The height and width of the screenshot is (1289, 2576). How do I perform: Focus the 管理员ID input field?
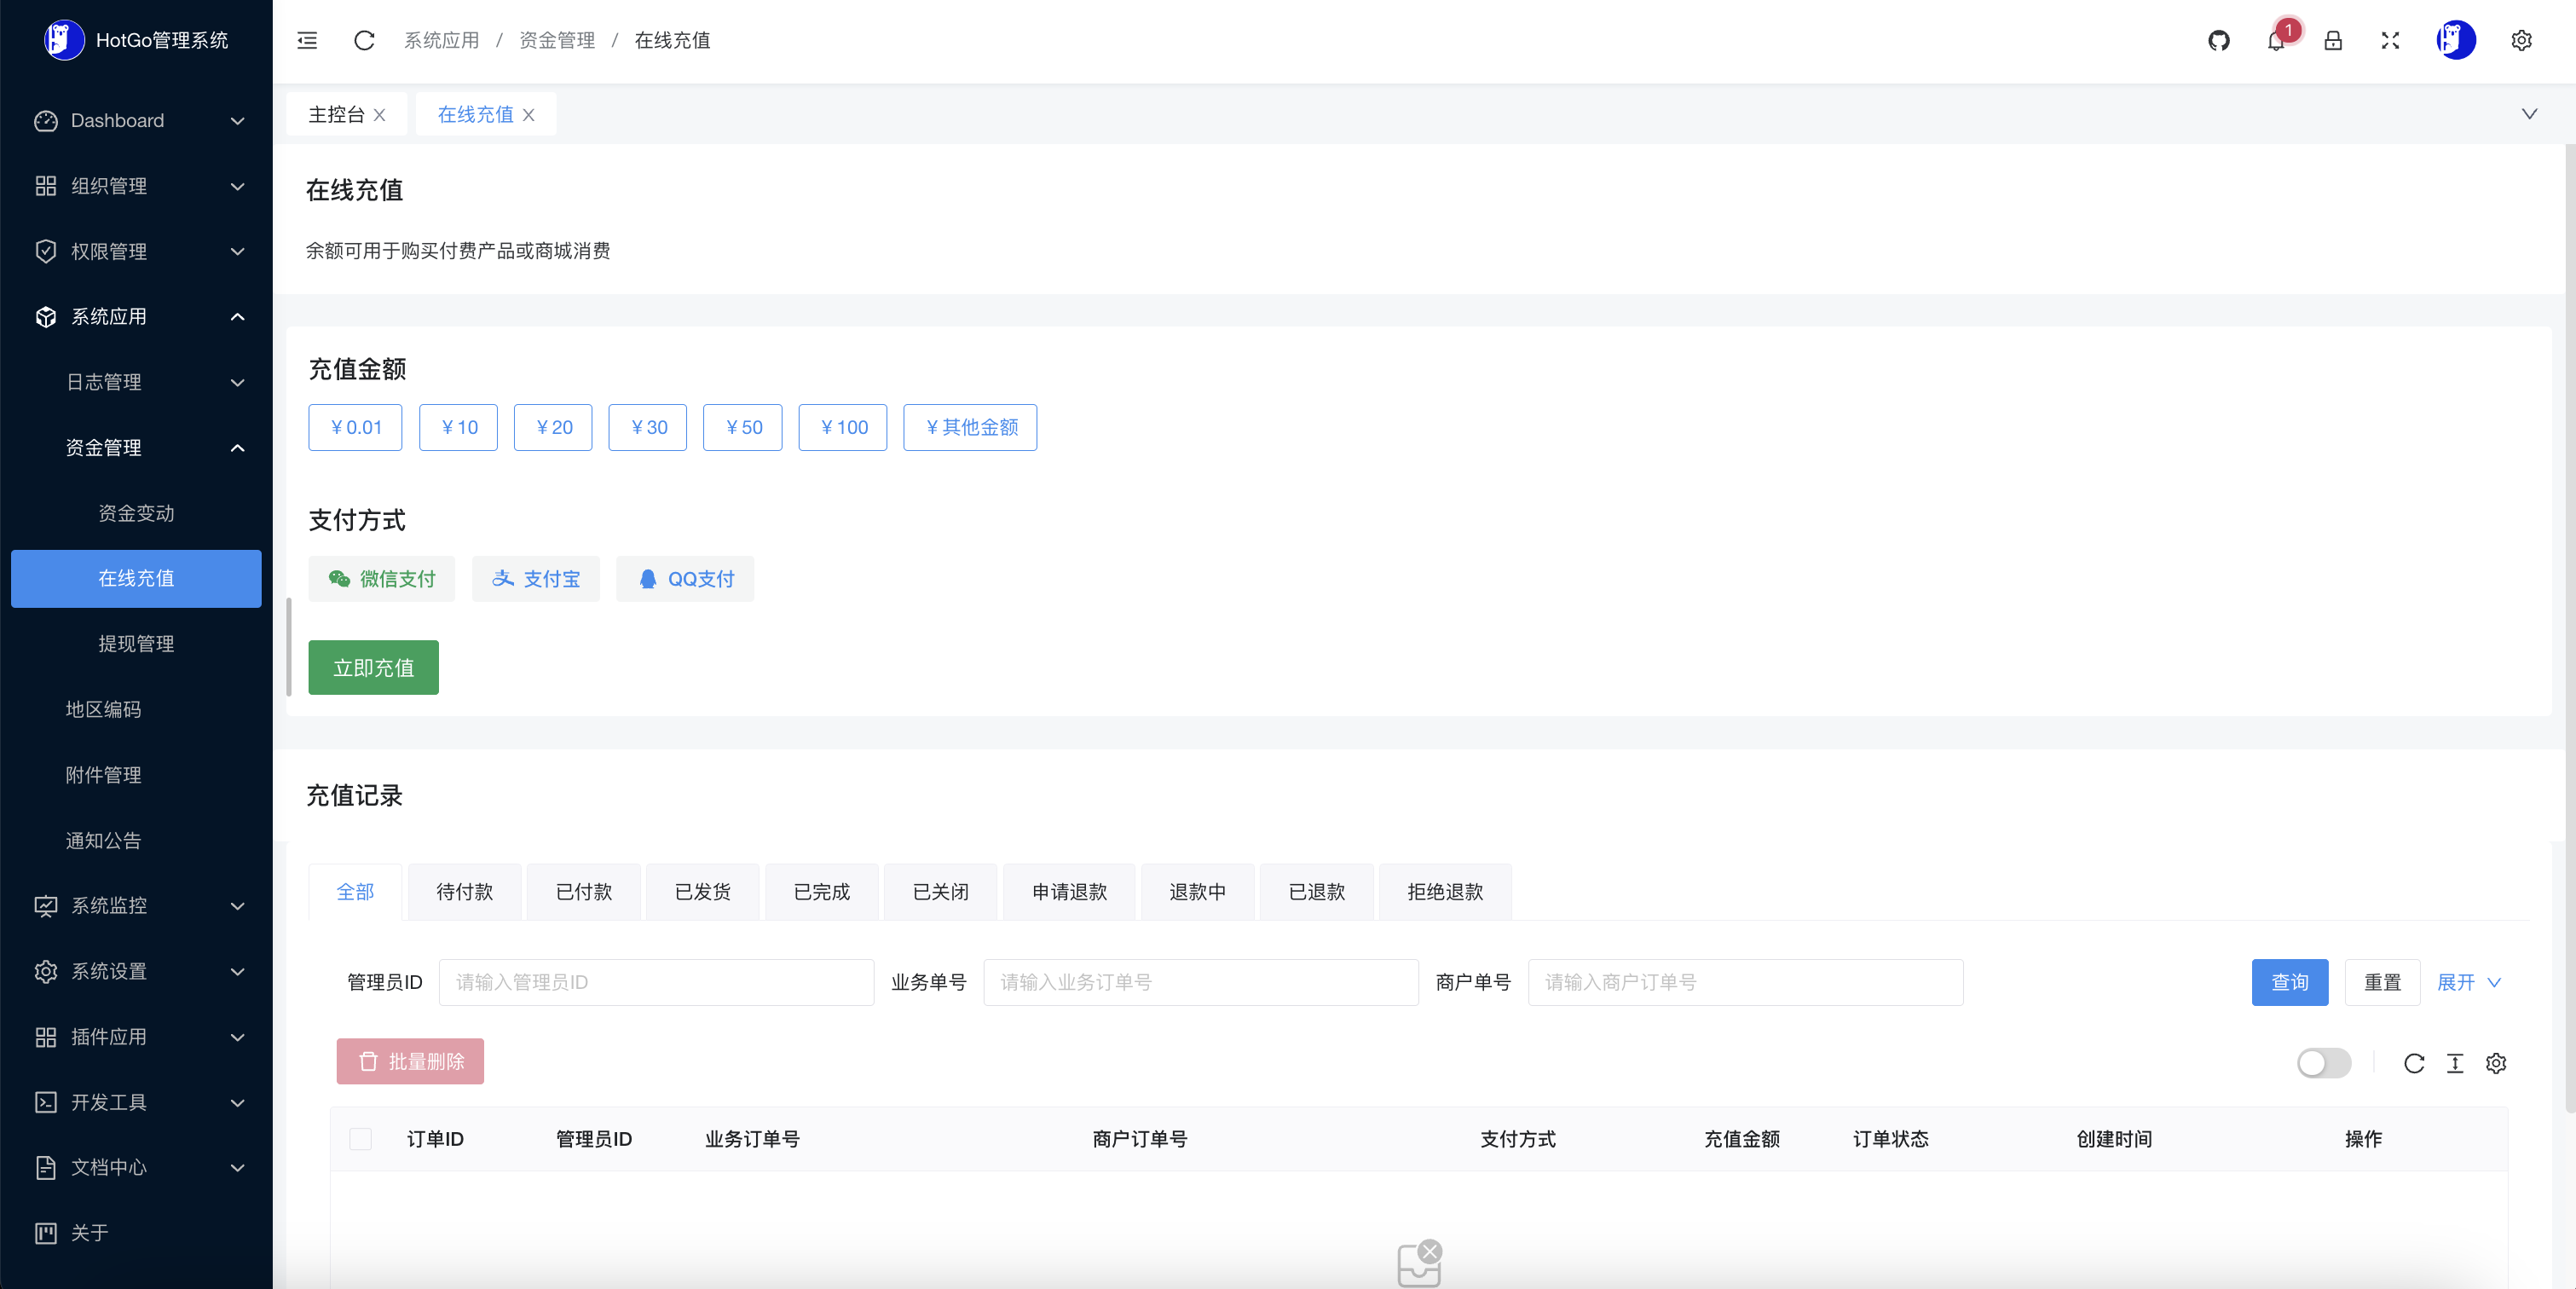[x=656, y=982]
